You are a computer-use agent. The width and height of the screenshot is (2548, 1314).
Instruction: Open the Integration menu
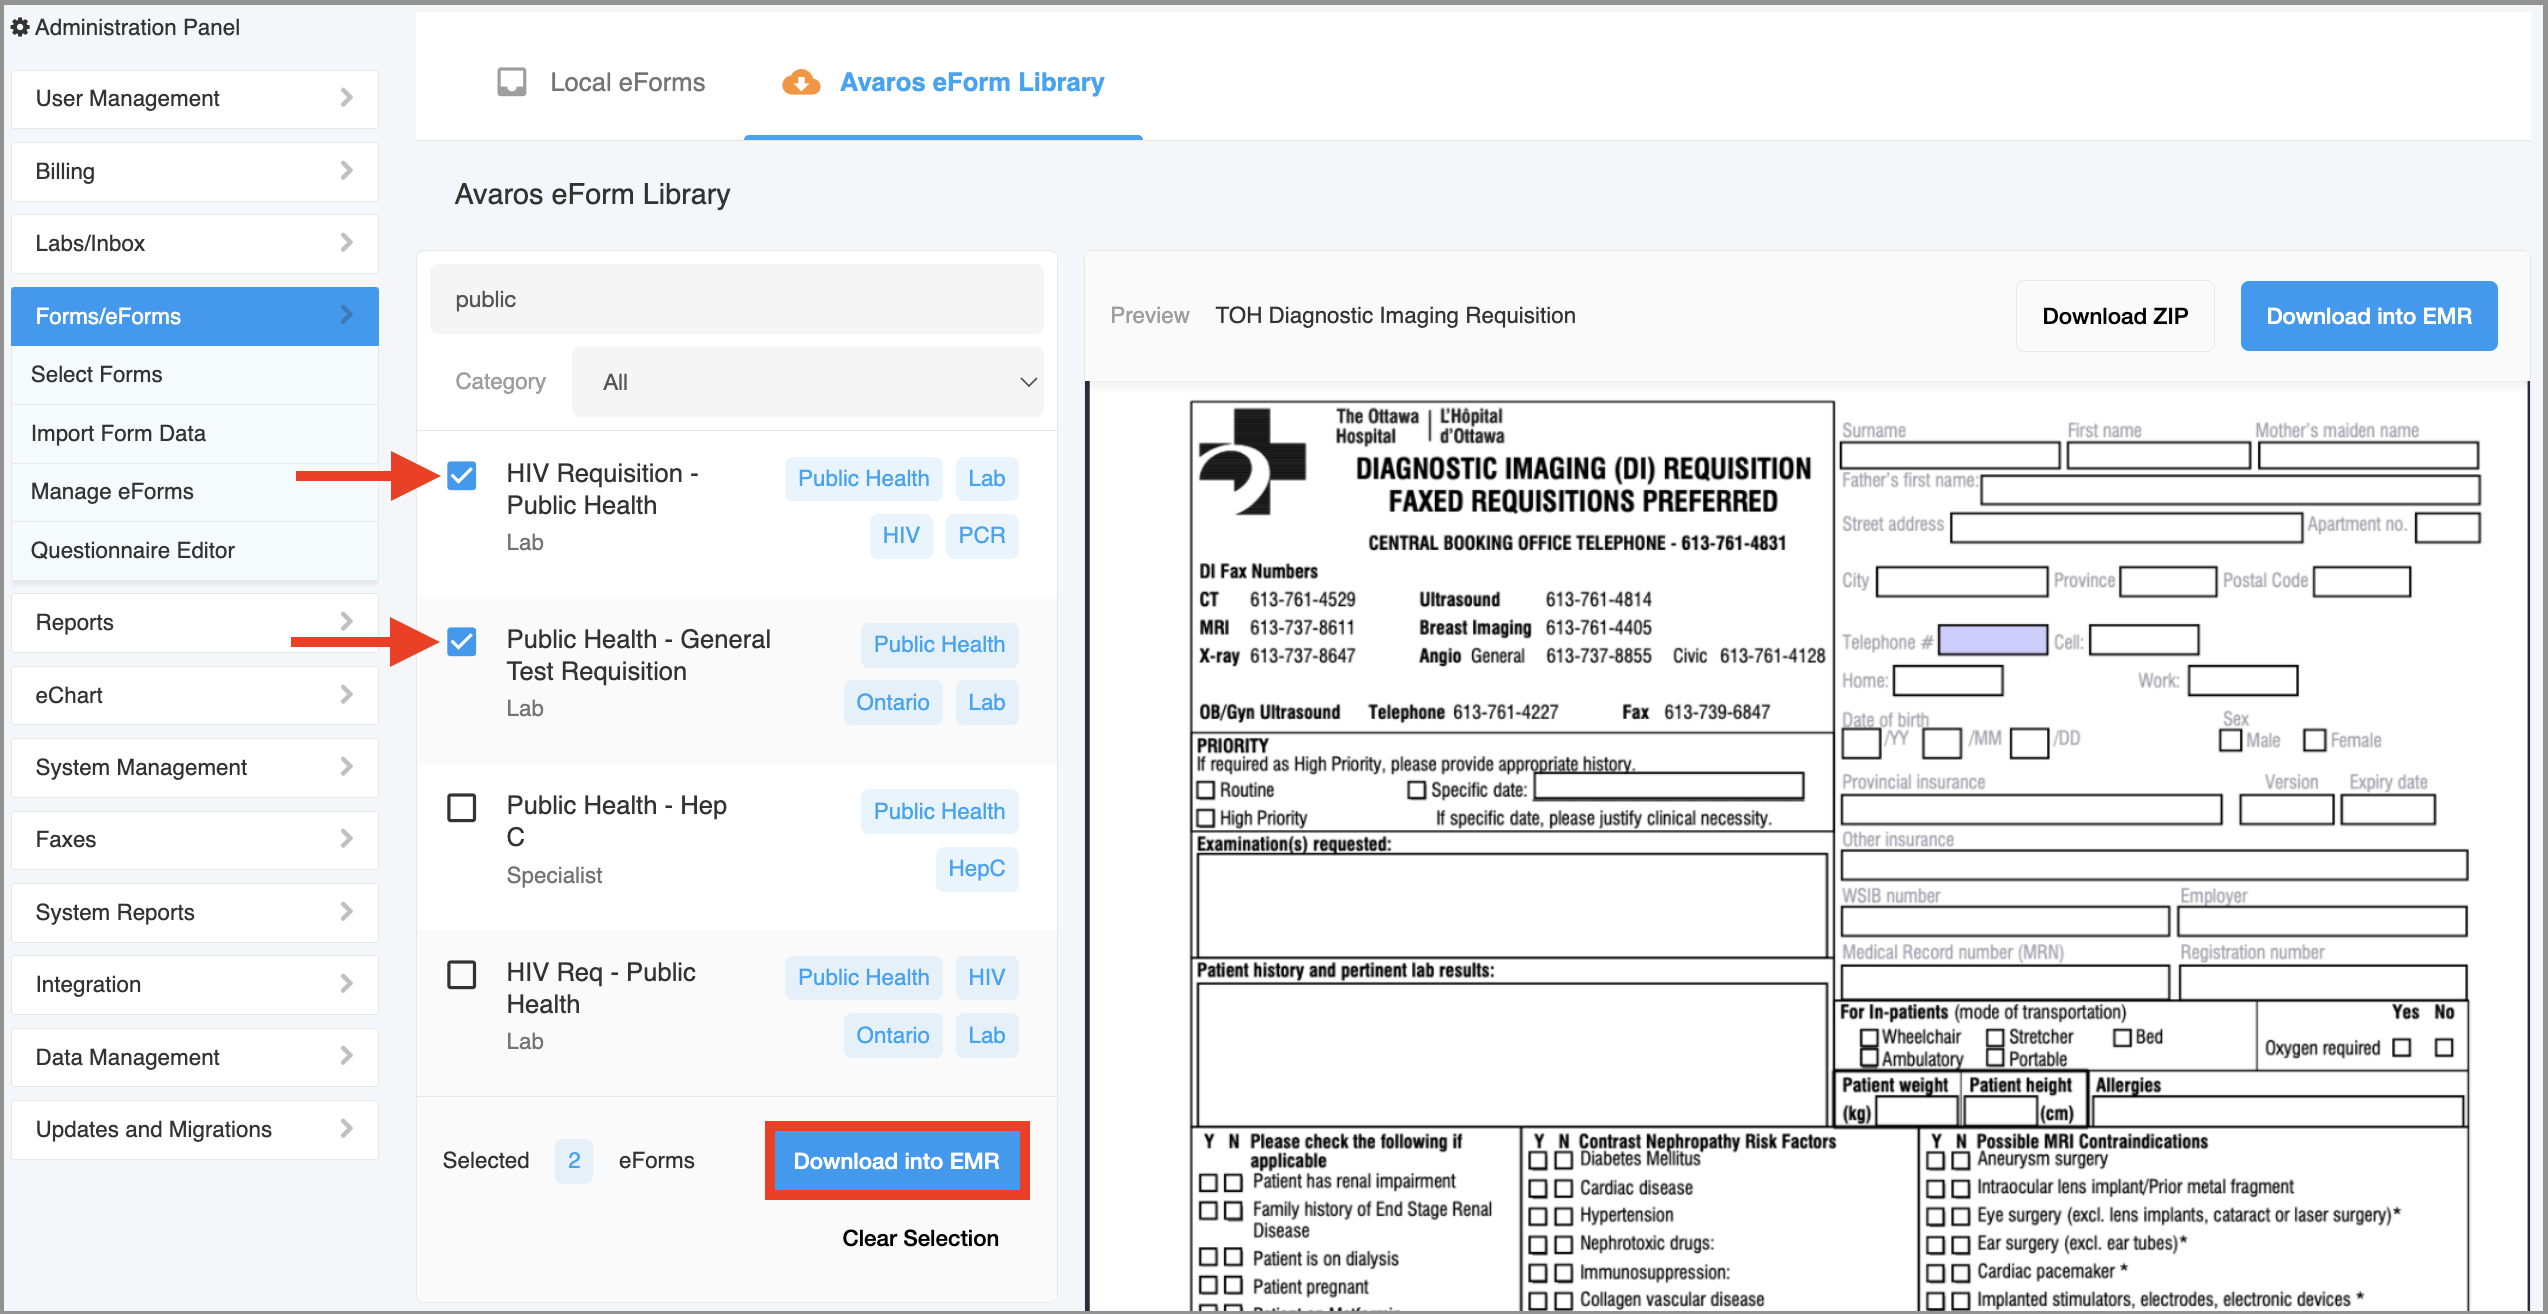pyautogui.click(x=195, y=984)
